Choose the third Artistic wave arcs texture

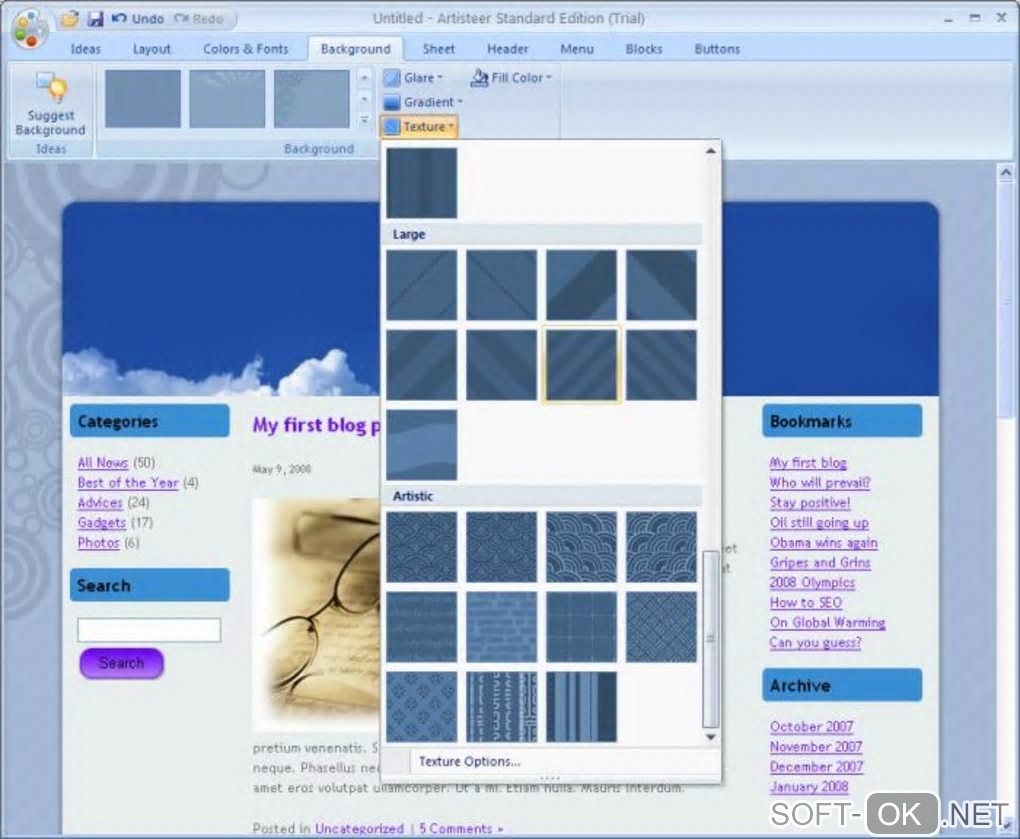582,547
